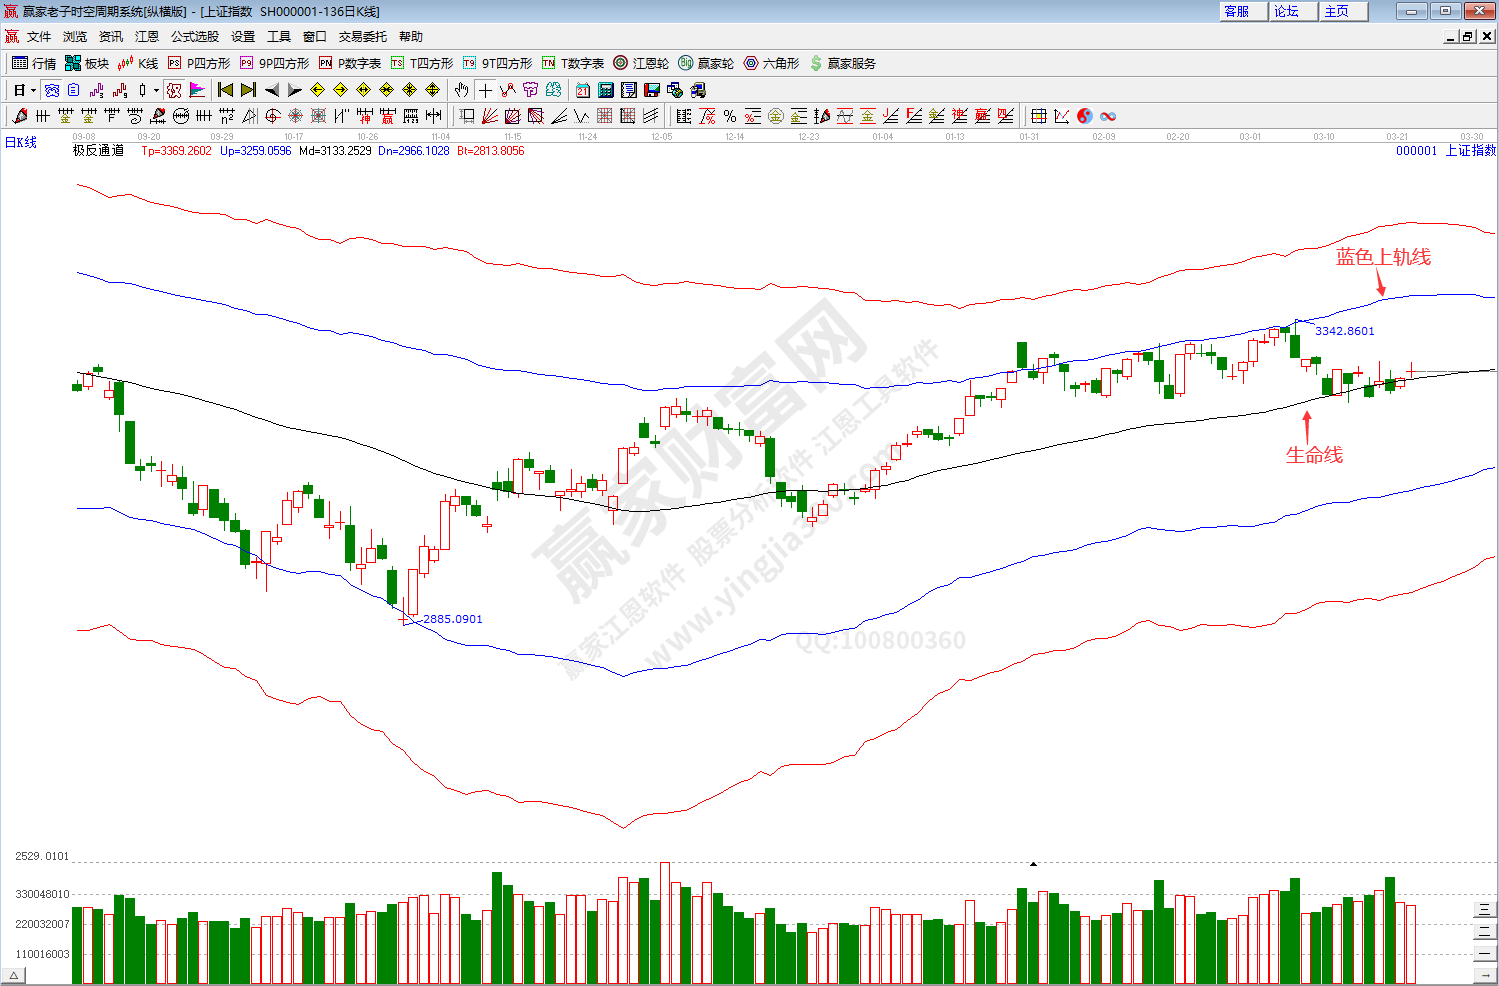Open the 浏览 menu
The image size is (1499, 986).
[75, 37]
